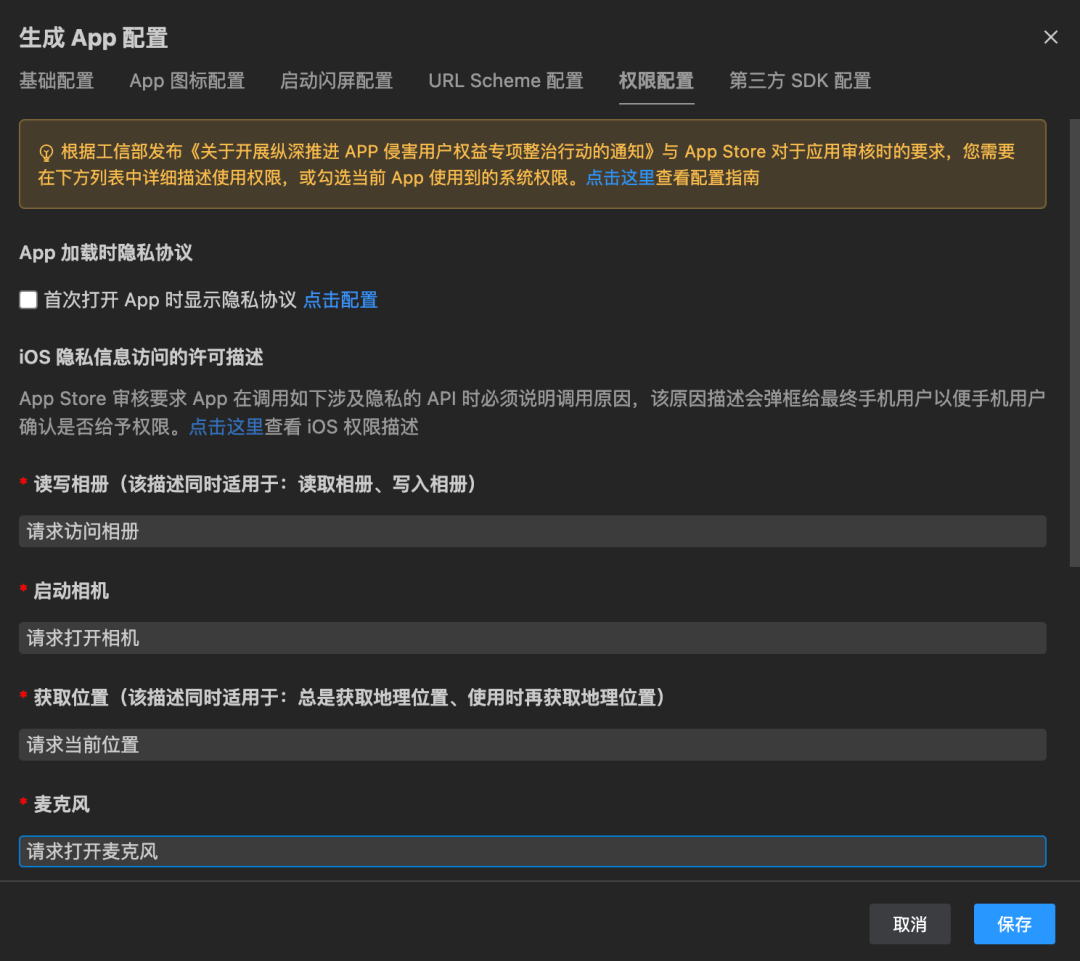Click 取消 to cancel changes

coord(909,924)
